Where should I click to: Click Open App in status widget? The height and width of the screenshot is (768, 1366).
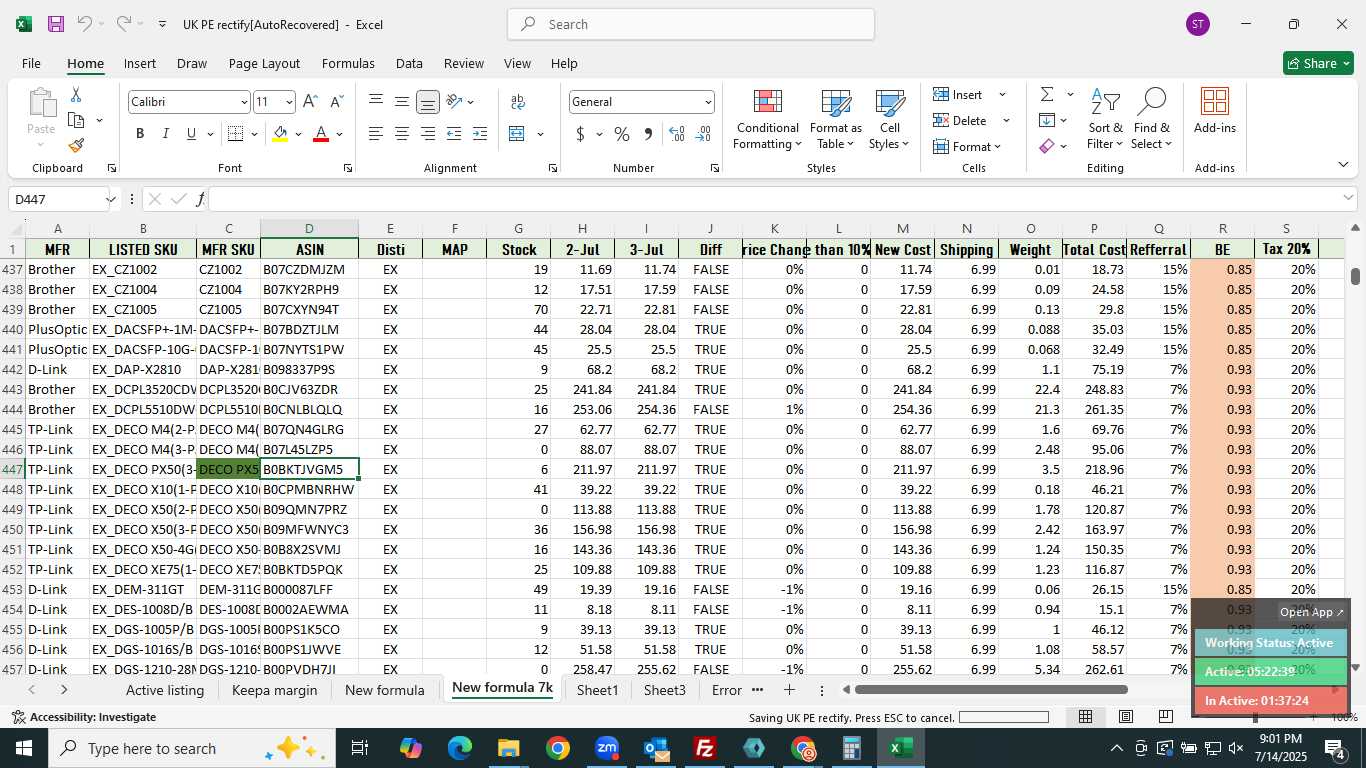coord(1312,612)
